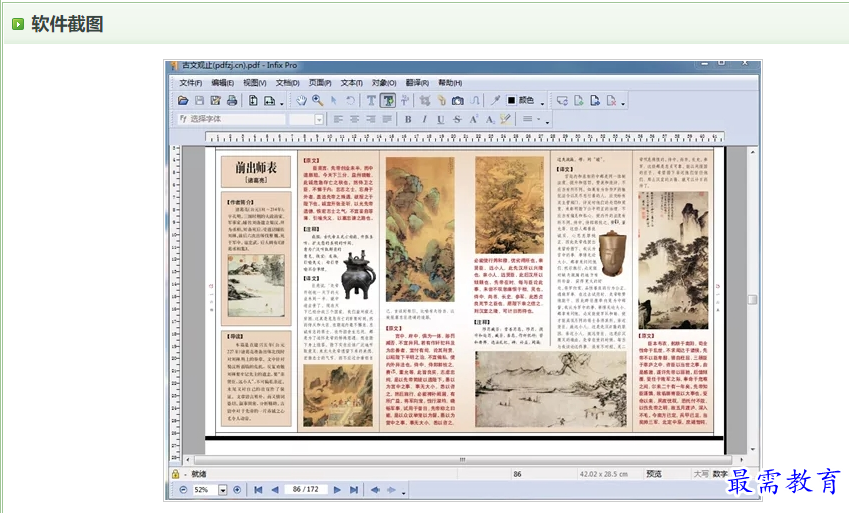Click the link chain tool icon

441,101
